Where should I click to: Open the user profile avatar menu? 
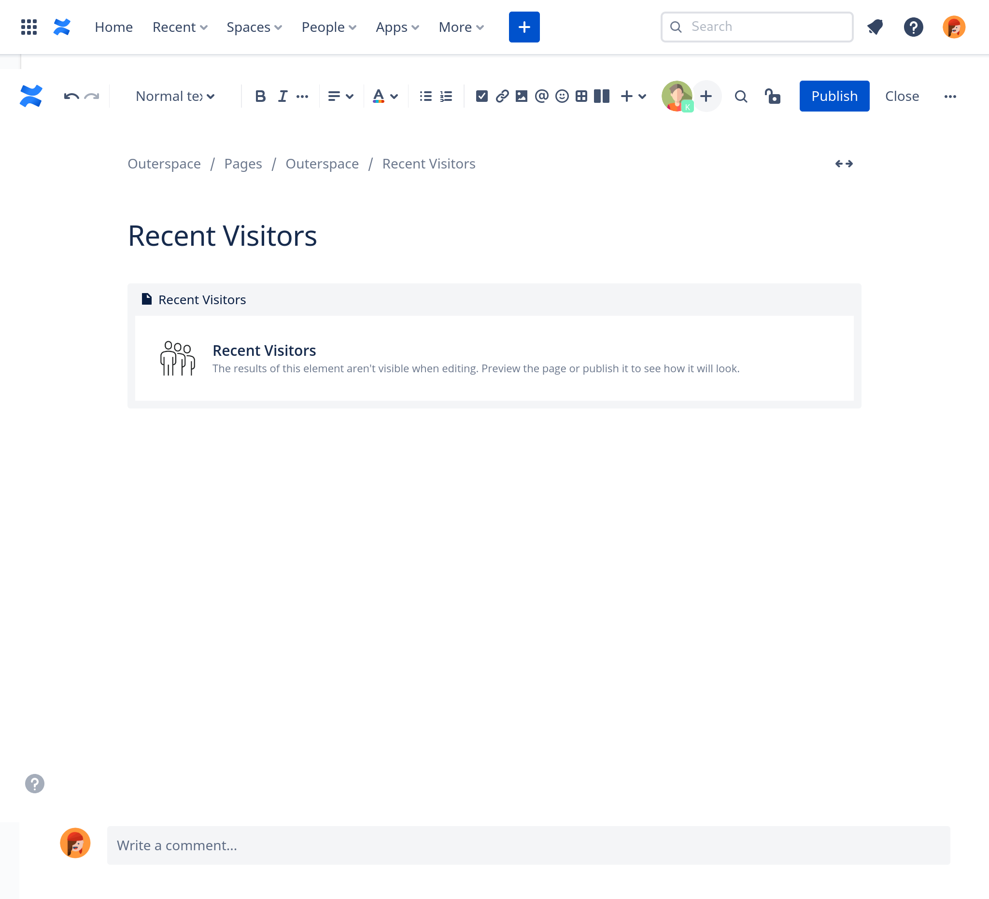coord(954,27)
